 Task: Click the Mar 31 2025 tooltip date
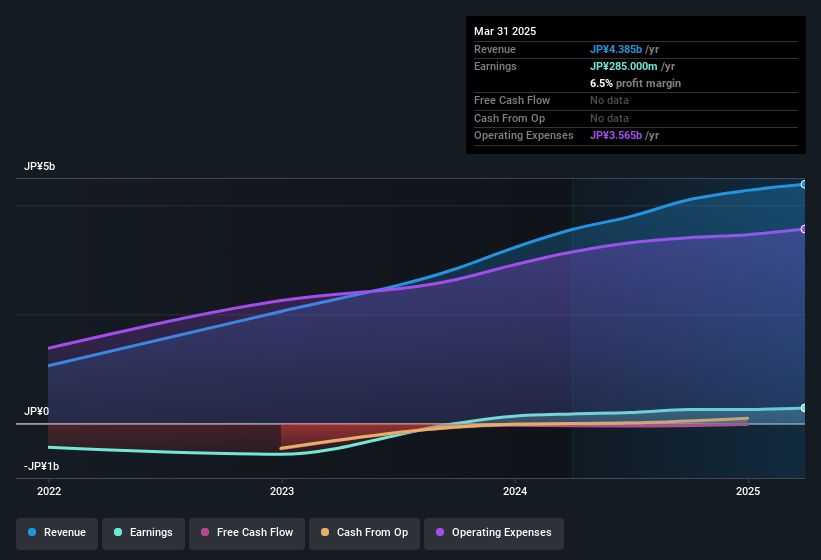(x=505, y=31)
